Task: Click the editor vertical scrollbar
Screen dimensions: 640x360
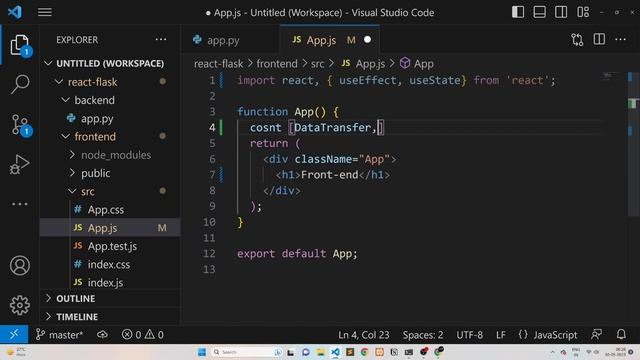Action: tap(633, 145)
